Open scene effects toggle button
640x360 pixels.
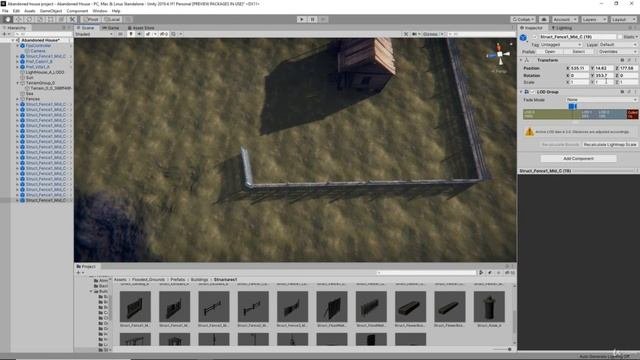148,34
